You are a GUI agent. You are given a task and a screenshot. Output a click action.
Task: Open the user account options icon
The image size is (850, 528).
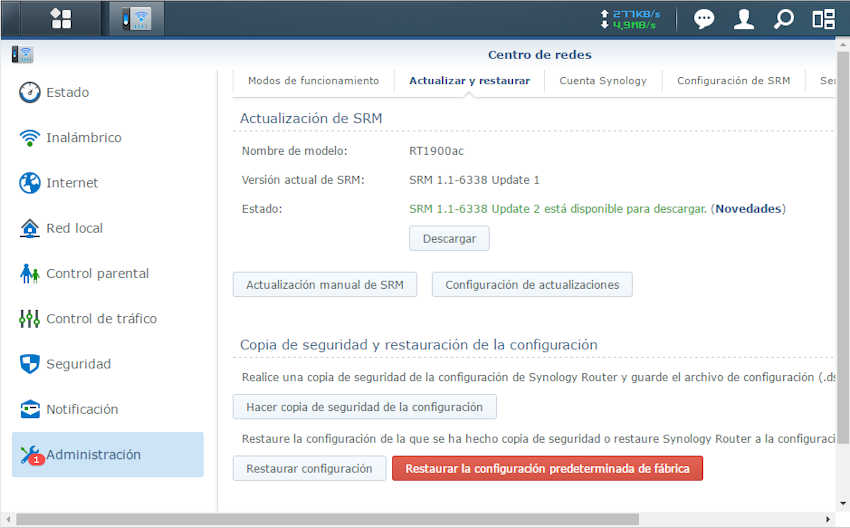(744, 19)
